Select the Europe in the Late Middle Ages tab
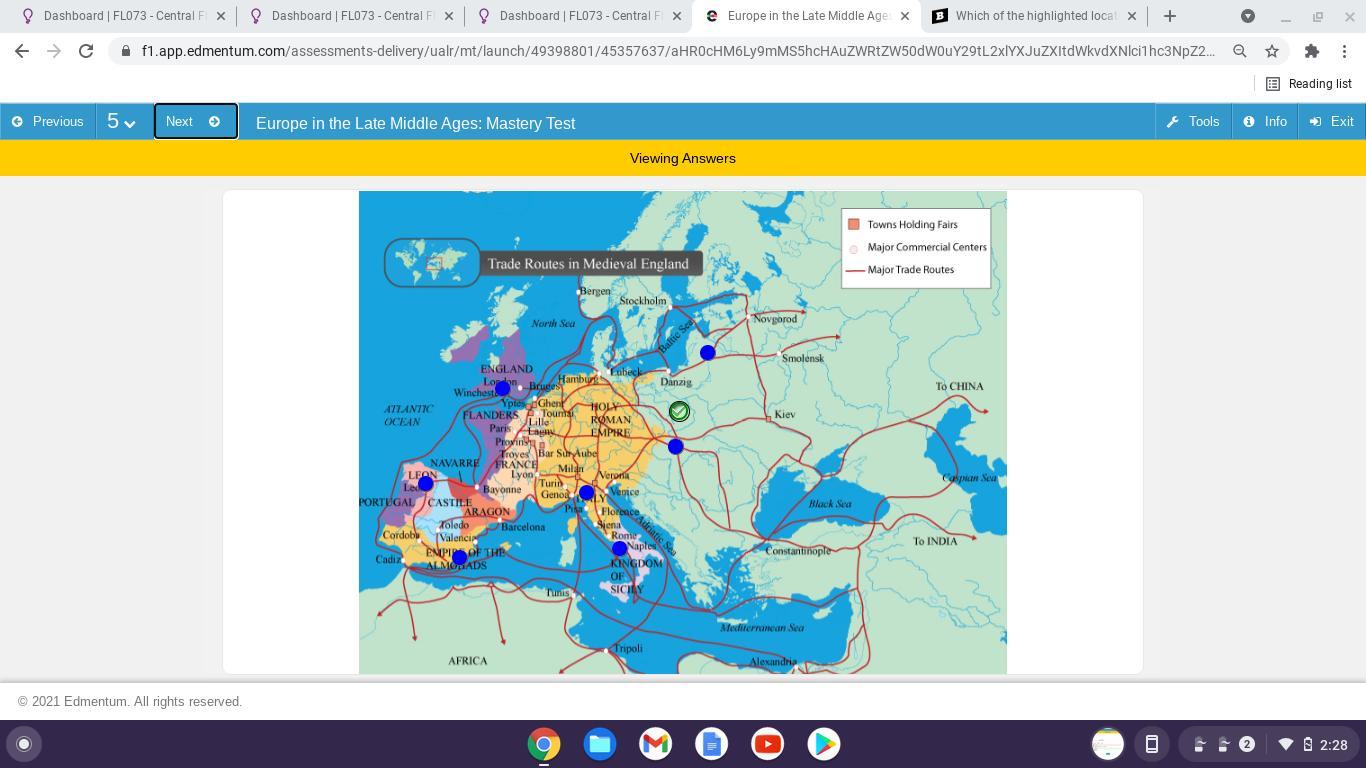The image size is (1366, 768). [x=806, y=16]
